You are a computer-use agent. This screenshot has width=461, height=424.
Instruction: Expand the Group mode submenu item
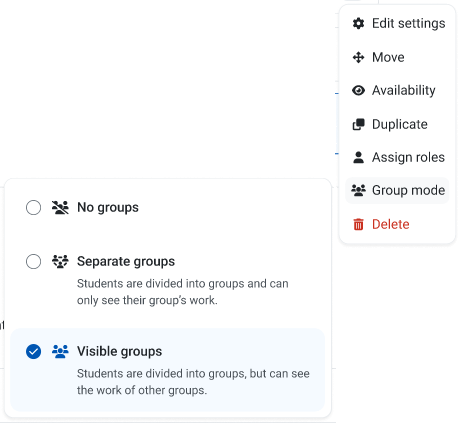[x=397, y=190]
